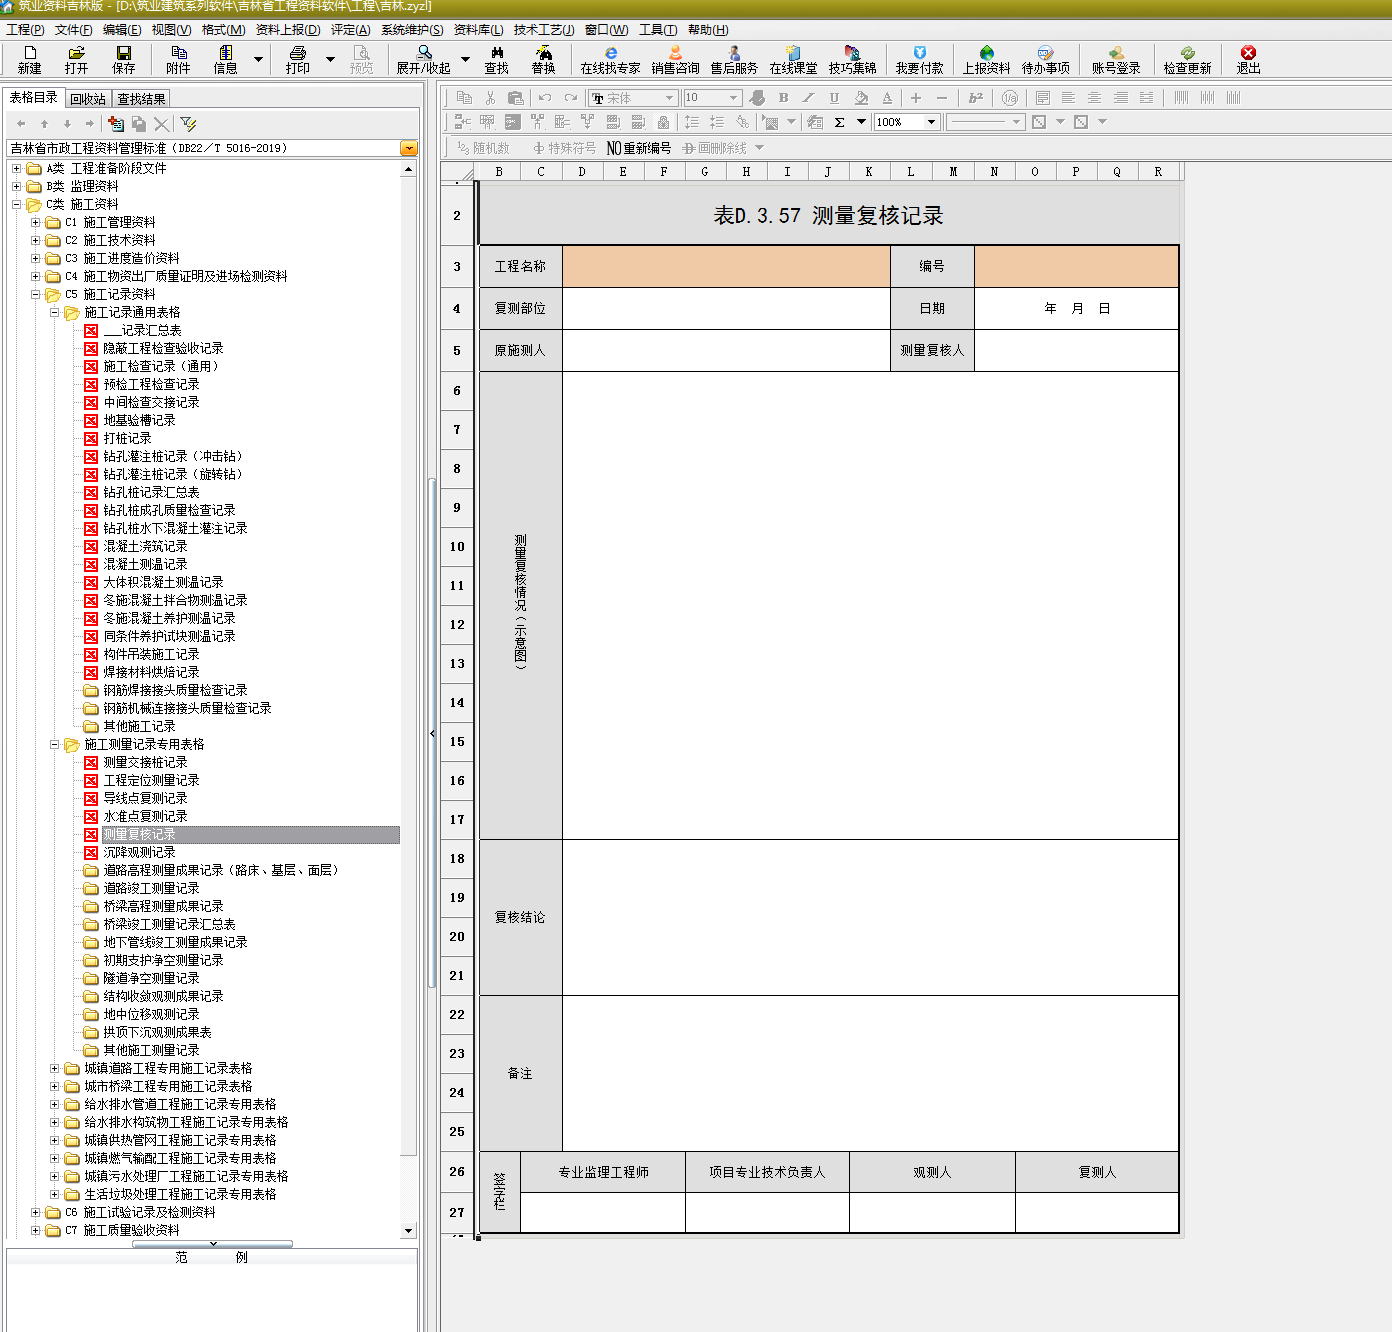Click the 画删除线 strikethrough button
This screenshot has height=1332, width=1392.
click(x=715, y=148)
